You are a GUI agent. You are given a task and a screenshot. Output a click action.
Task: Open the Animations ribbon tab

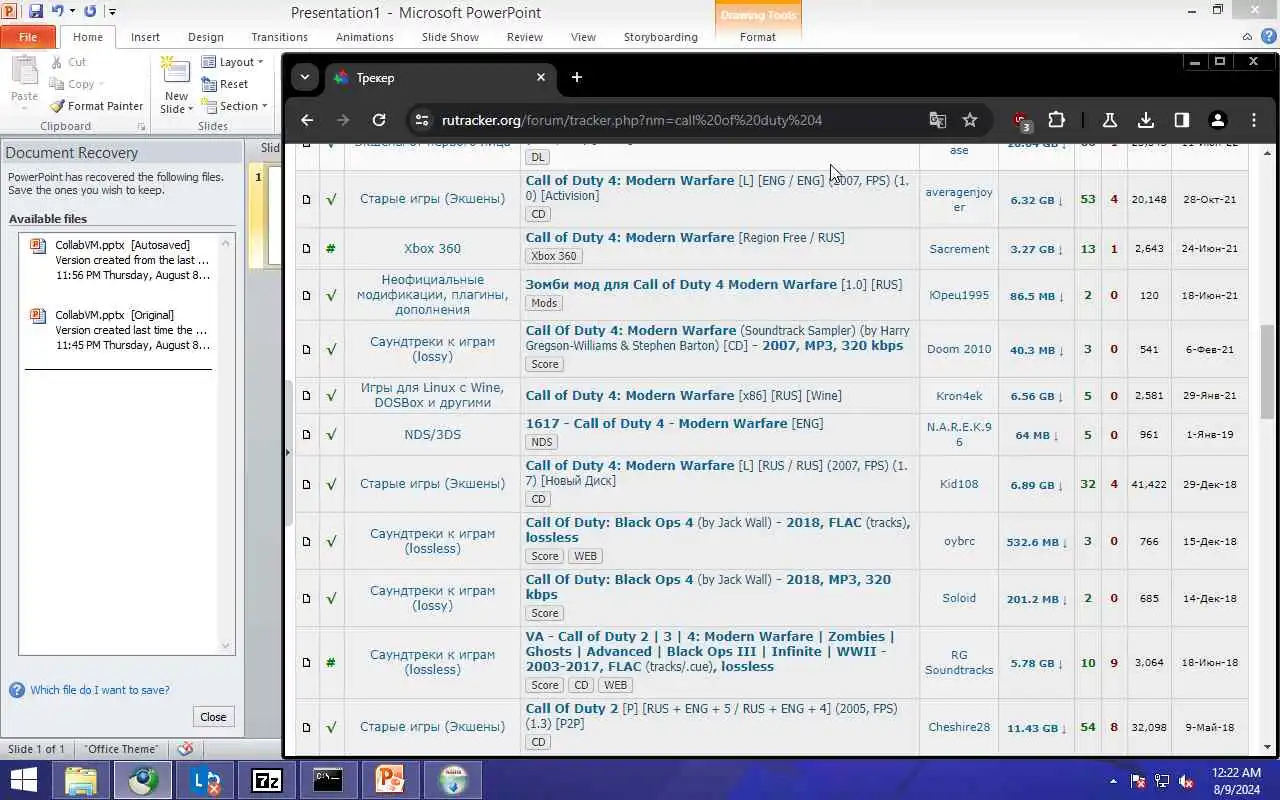coord(365,37)
